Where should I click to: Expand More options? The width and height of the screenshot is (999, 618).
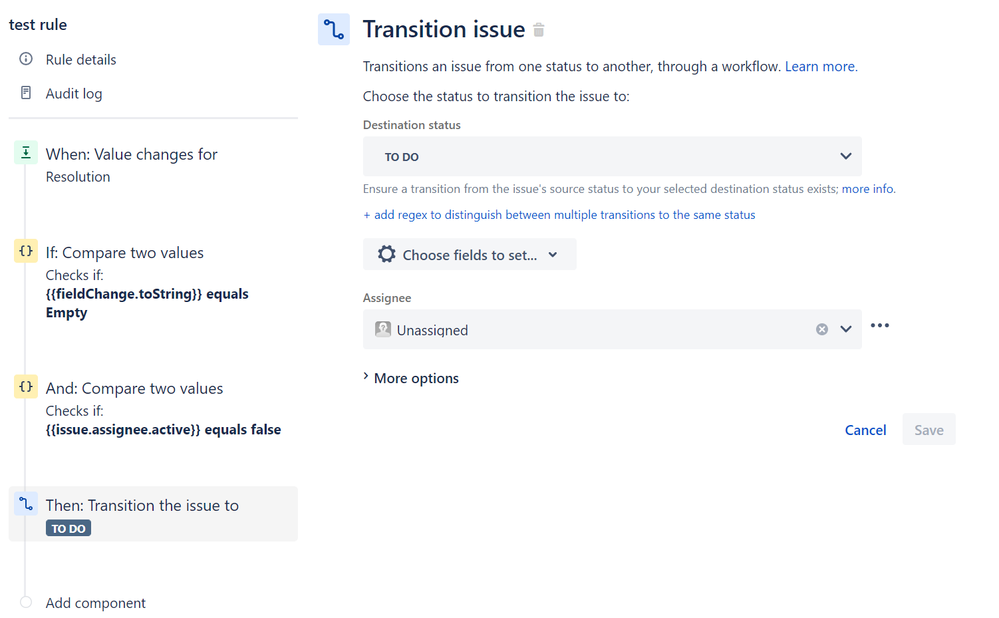coord(411,378)
